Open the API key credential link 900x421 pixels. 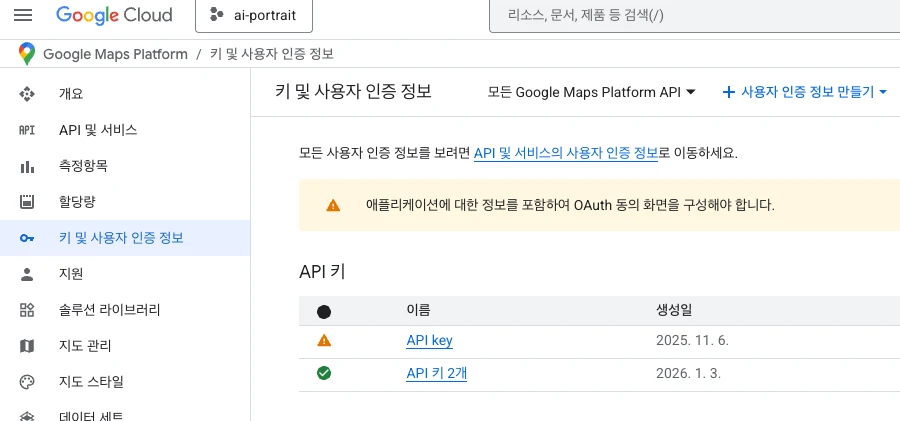point(429,341)
